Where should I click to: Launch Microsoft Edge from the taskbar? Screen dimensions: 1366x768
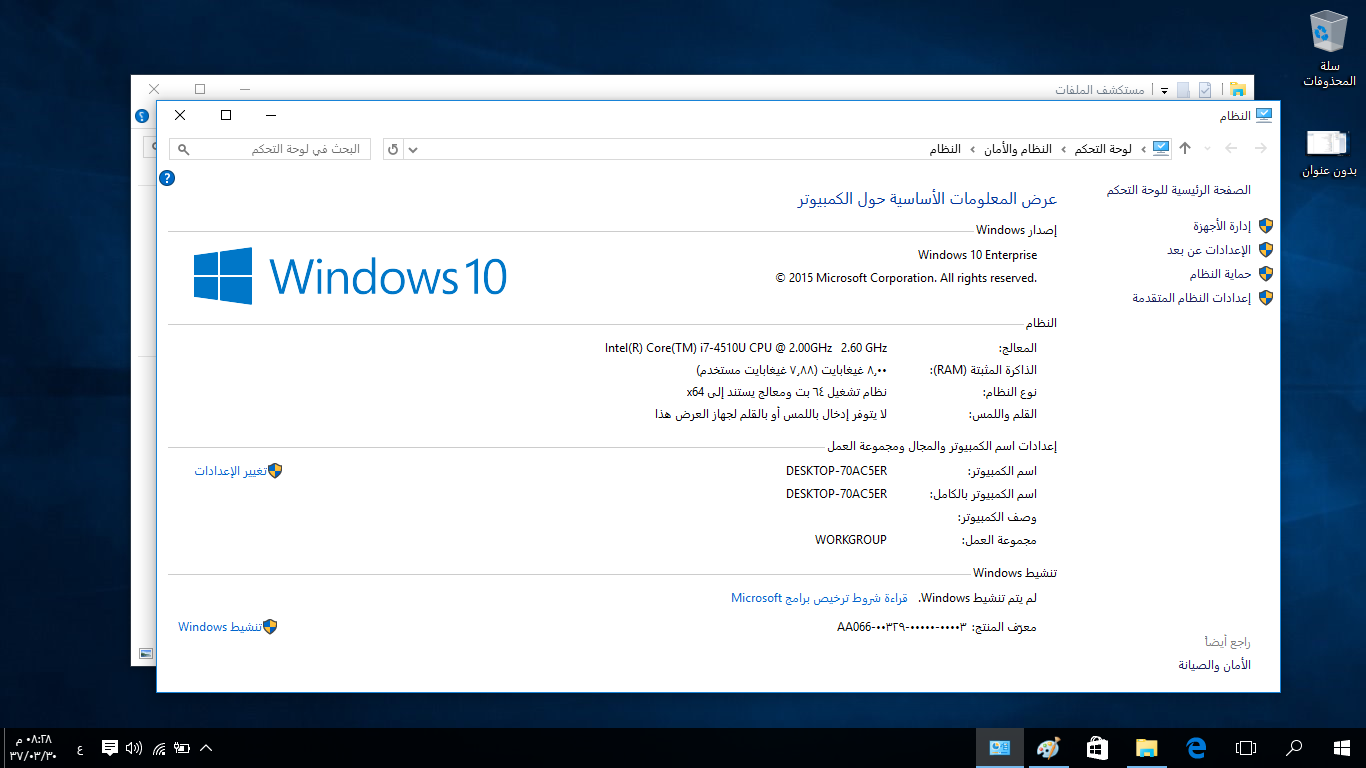tap(1196, 748)
